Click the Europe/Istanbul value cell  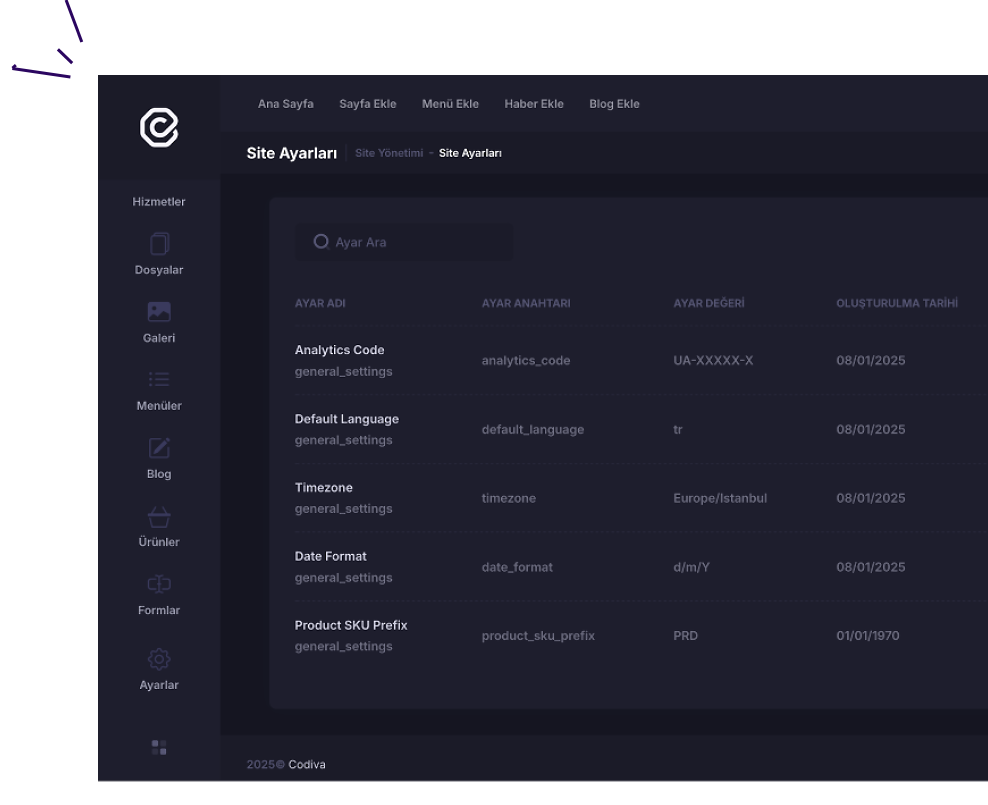(720, 498)
